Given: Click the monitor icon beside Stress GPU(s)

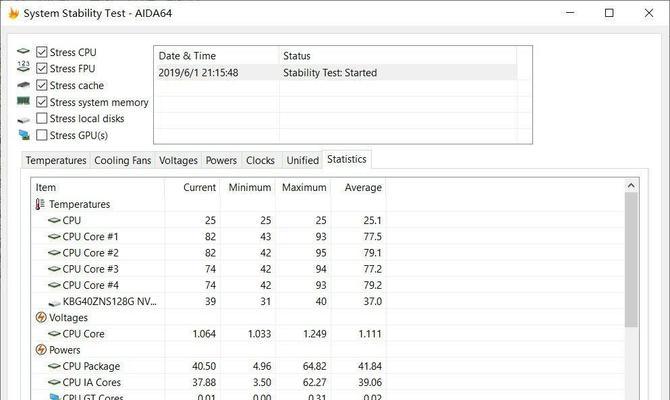Looking at the screenshot, I should point(24,135).
